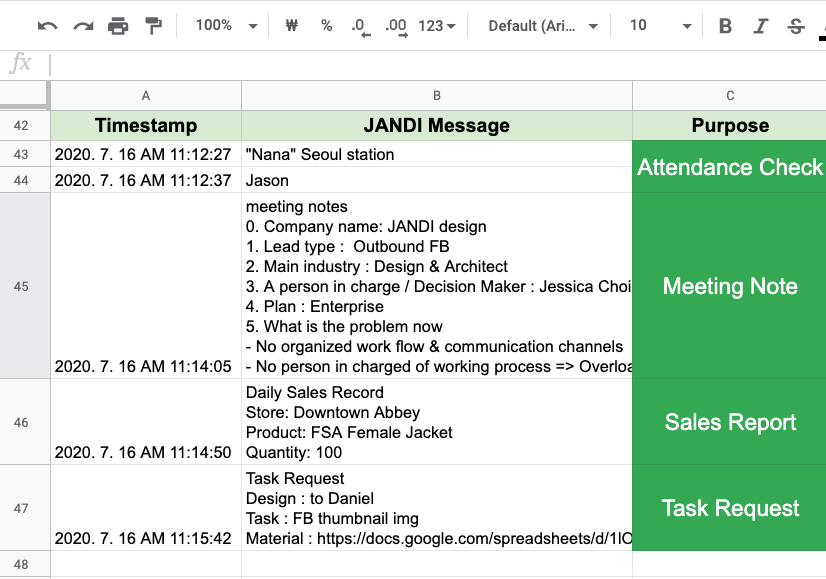Format as currency with the ₩ icon
This screenshot has height=579, width=826.
pos(291,26)
